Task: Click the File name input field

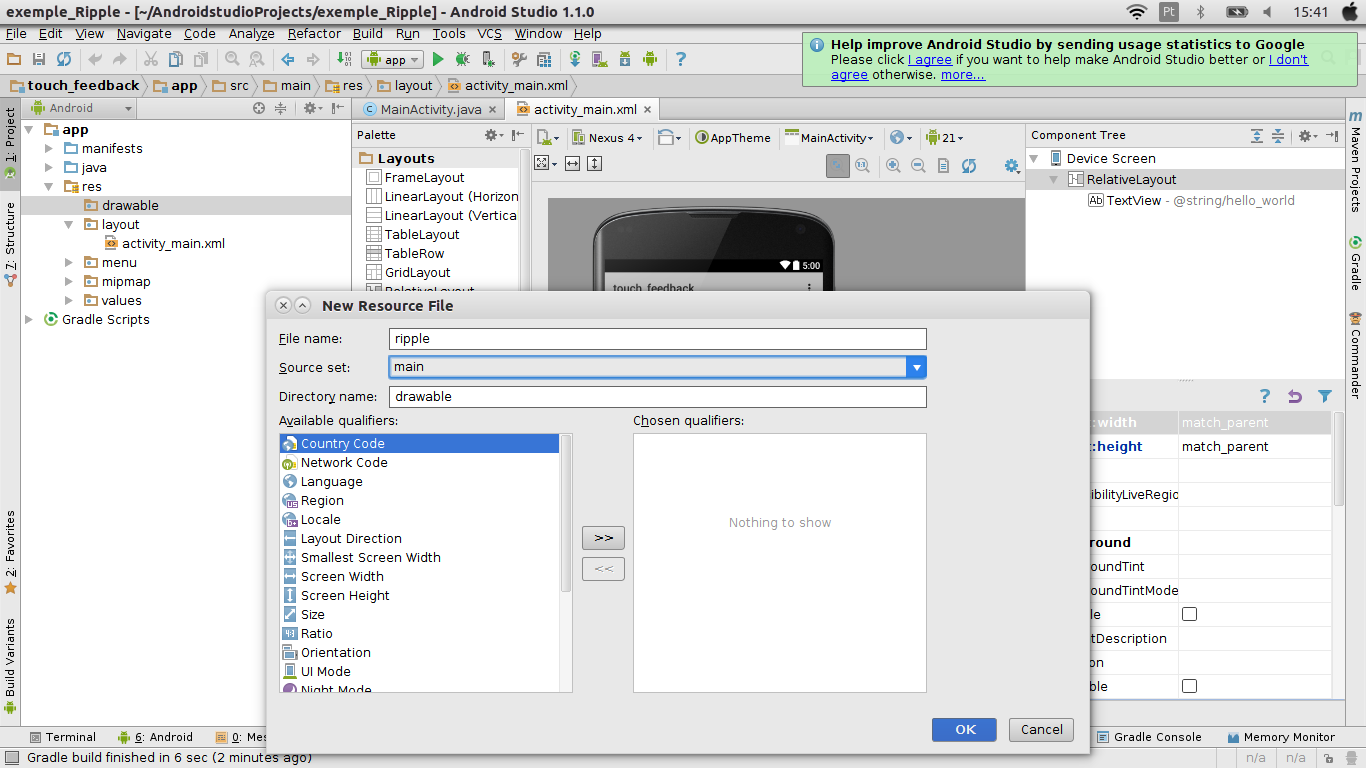Action: (x=658, y=339)
